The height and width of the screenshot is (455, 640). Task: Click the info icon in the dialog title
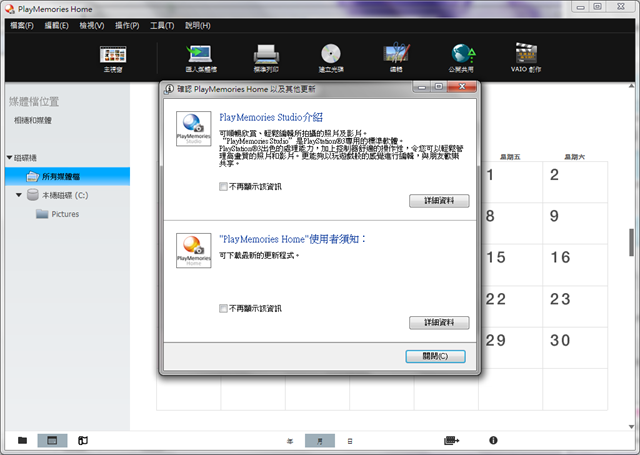click(x=169, y=89)
